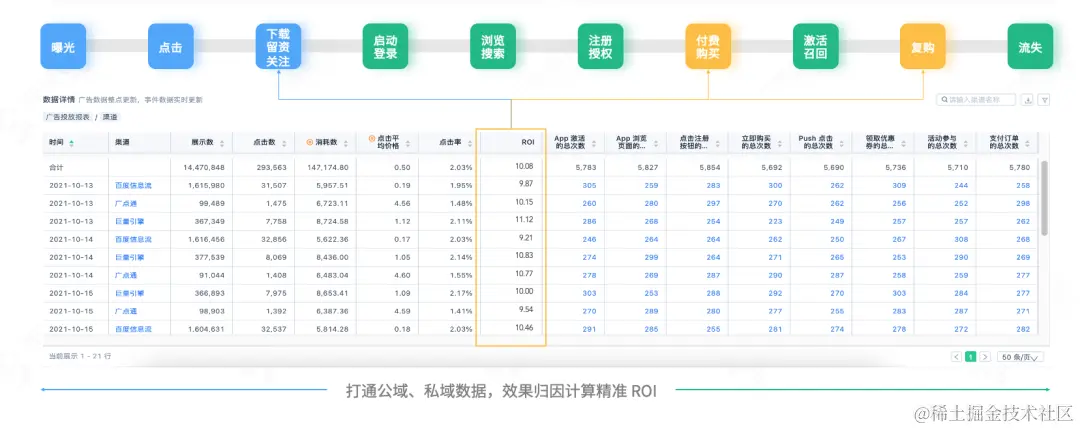Open 巨量引擎 link in 2021-10-15 row
Viewport: 1080px width, 430px height.
point(129,293)
